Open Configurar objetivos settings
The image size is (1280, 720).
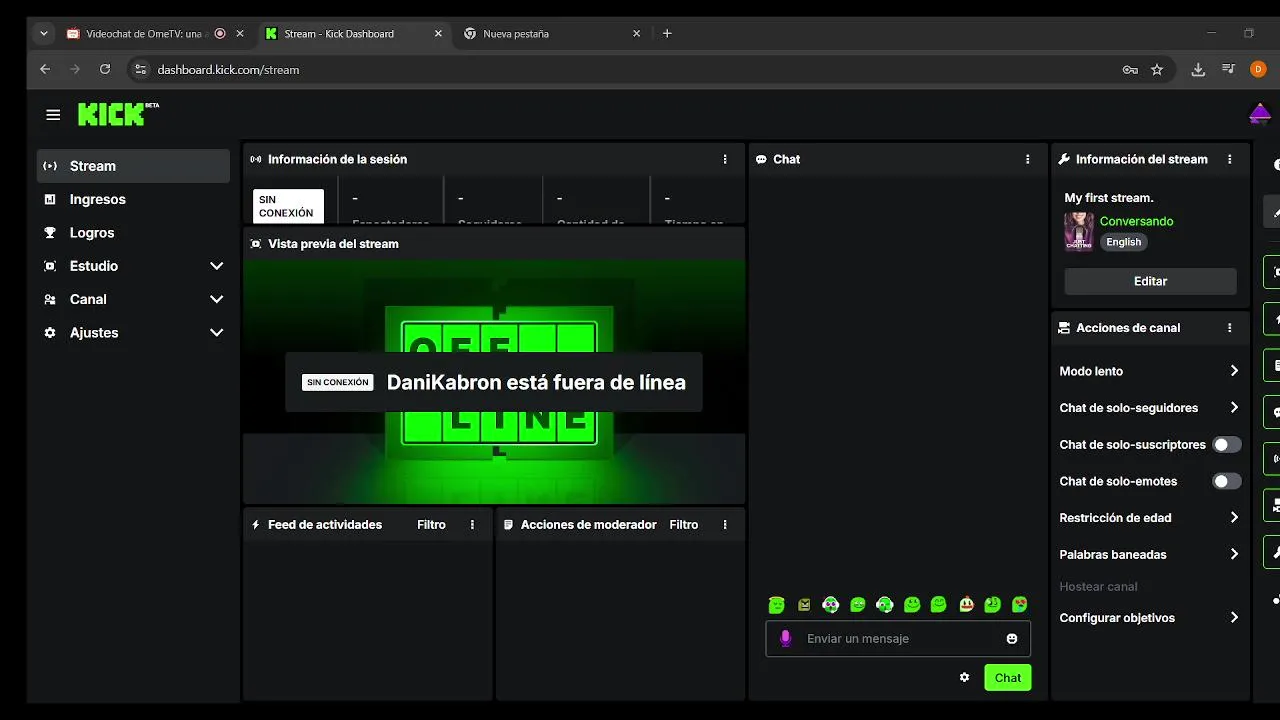tap(1149, 618)
